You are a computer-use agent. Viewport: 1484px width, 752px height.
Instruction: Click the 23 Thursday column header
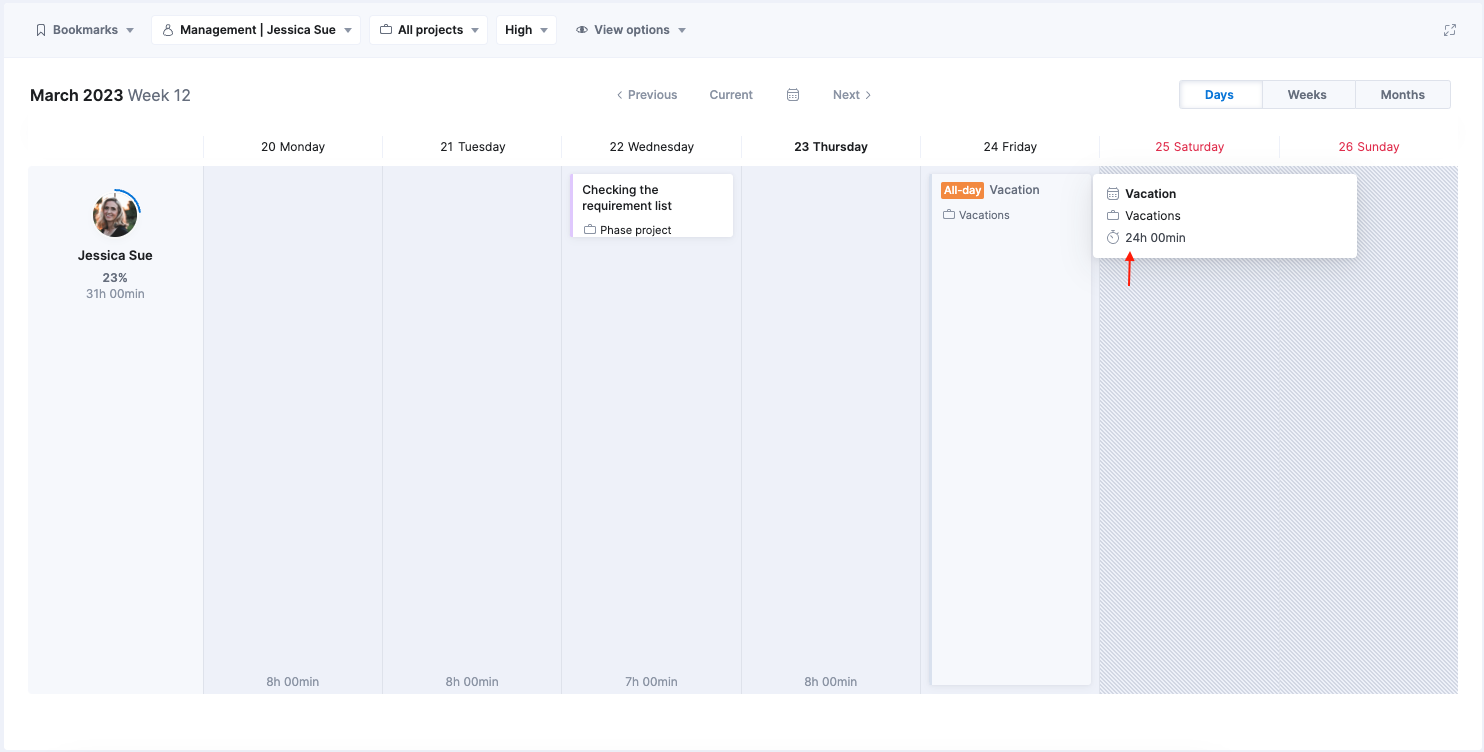pyautogui.click(x=831, y=147)
